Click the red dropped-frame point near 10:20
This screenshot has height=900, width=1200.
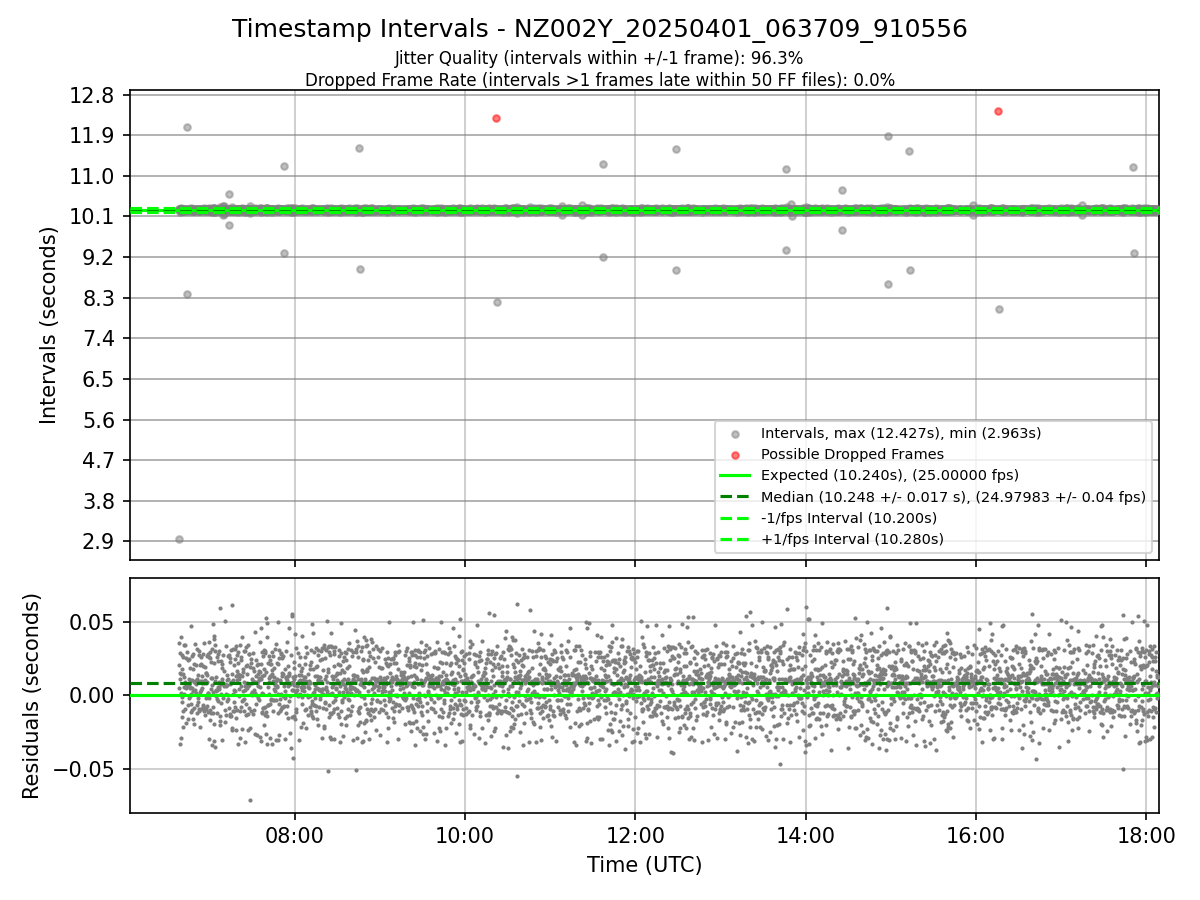click(x=496, y=118)
